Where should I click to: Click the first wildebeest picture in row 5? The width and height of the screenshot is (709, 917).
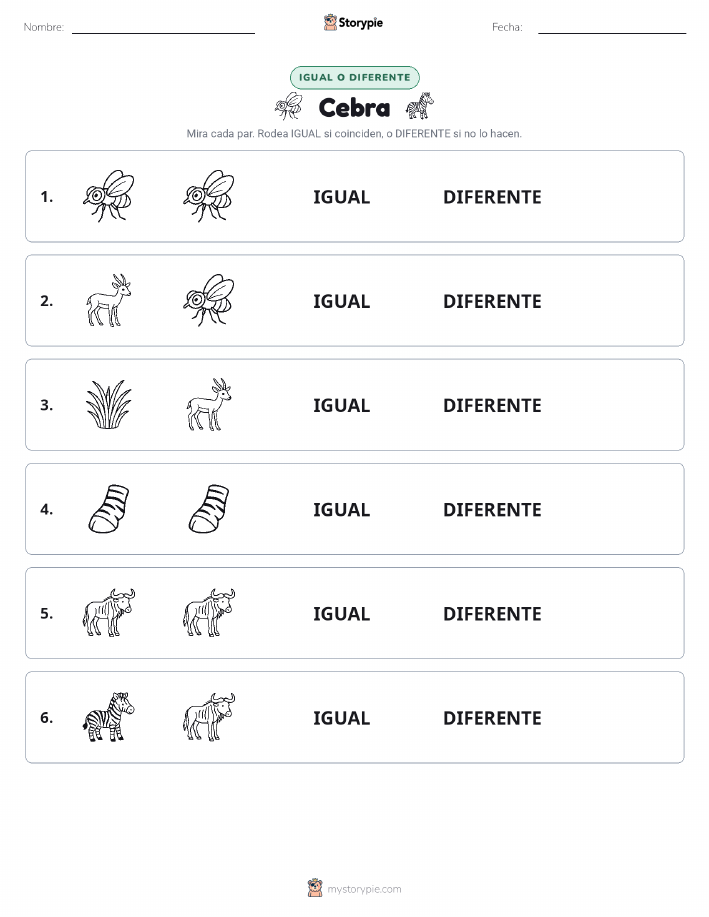tap(108, 612)
